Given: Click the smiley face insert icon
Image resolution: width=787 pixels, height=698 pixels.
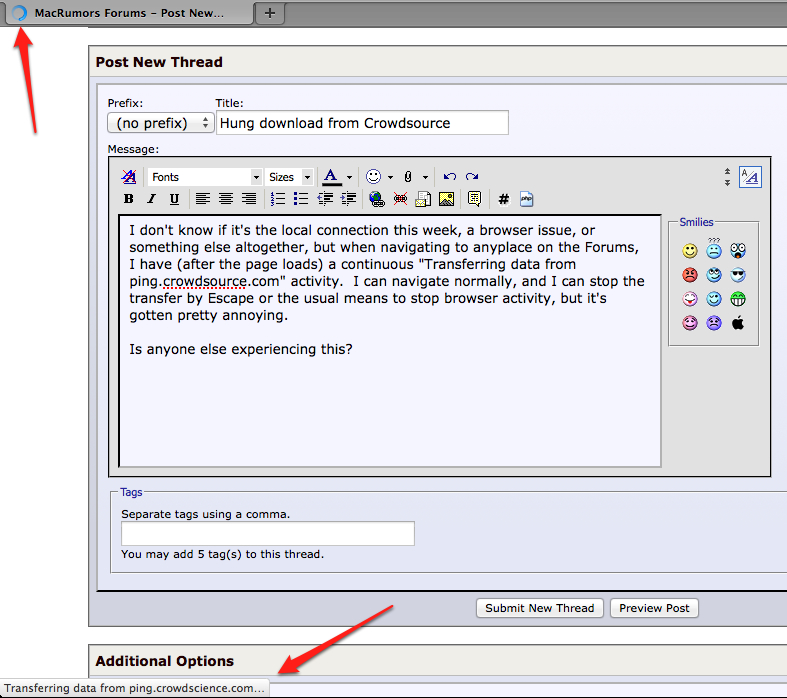Looking at the screenshot, I should tap(373, 177).
